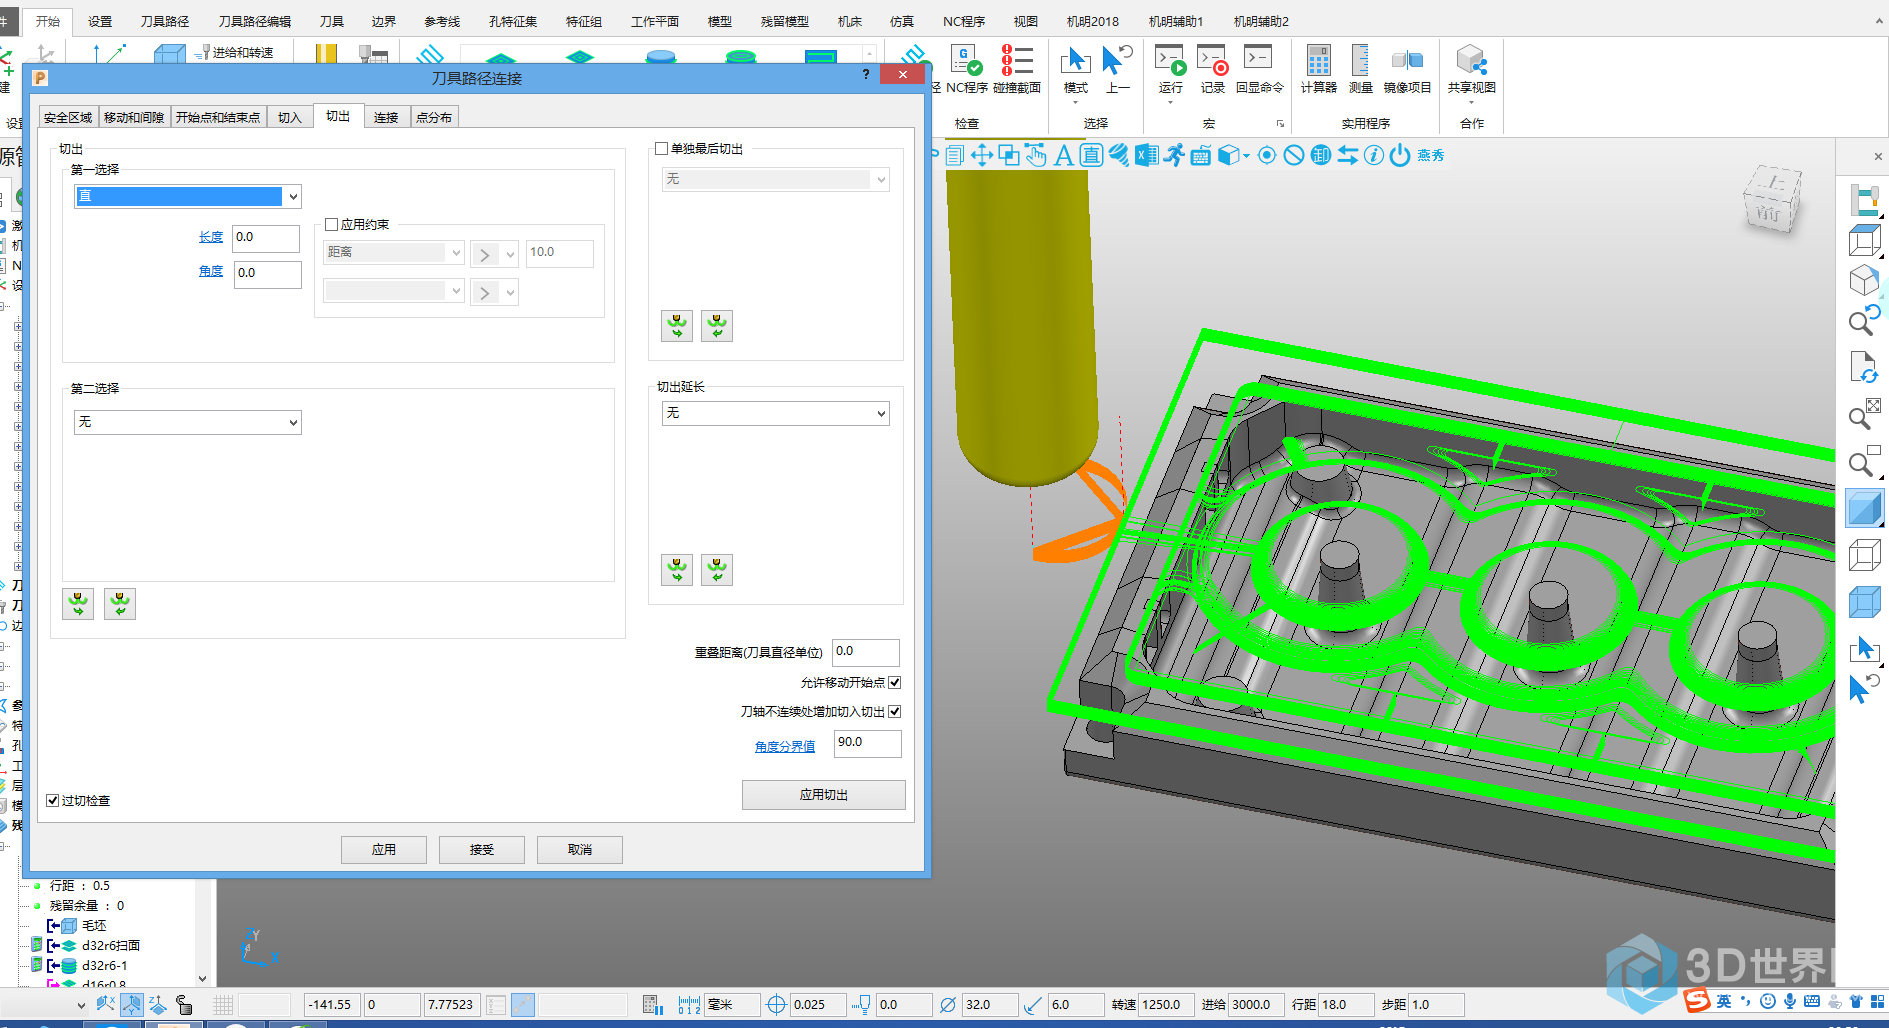Viewport: 1889px width, 1028px height.
Task: Open the 第一选择 dropdown list
Action: click(x=188, y=196)
